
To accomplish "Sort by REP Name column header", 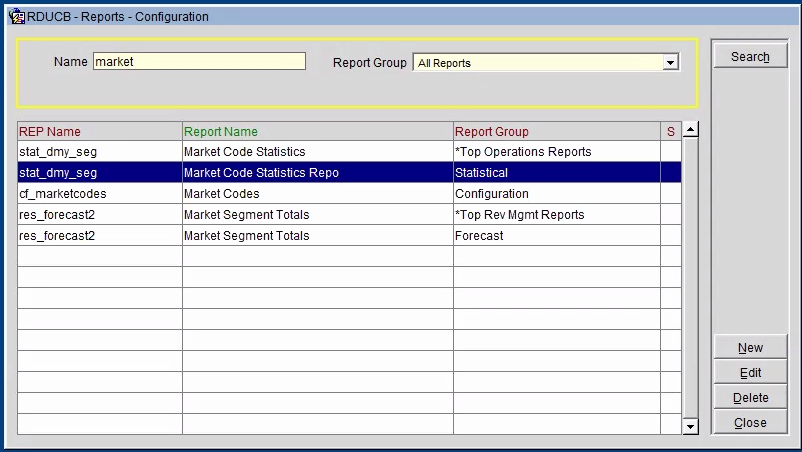I will point(100,131).
